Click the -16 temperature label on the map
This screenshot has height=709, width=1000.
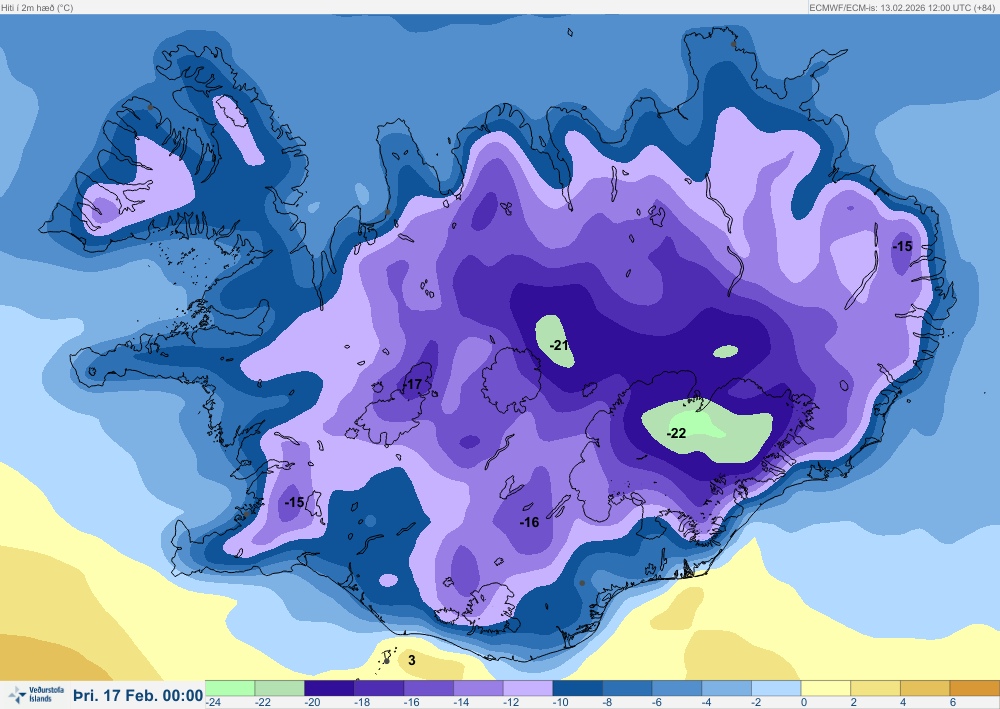[x=529, y=522]
